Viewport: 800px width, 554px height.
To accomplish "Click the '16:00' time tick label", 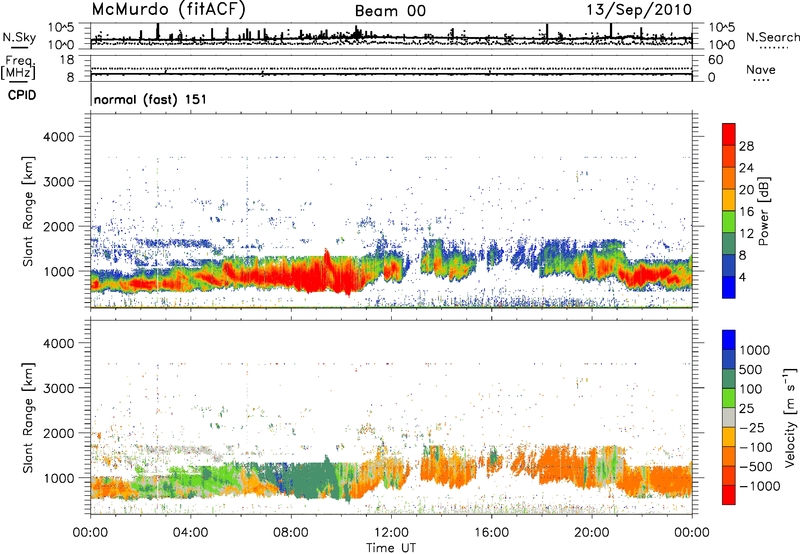I will pyautogui.click(x=491, y=533).
